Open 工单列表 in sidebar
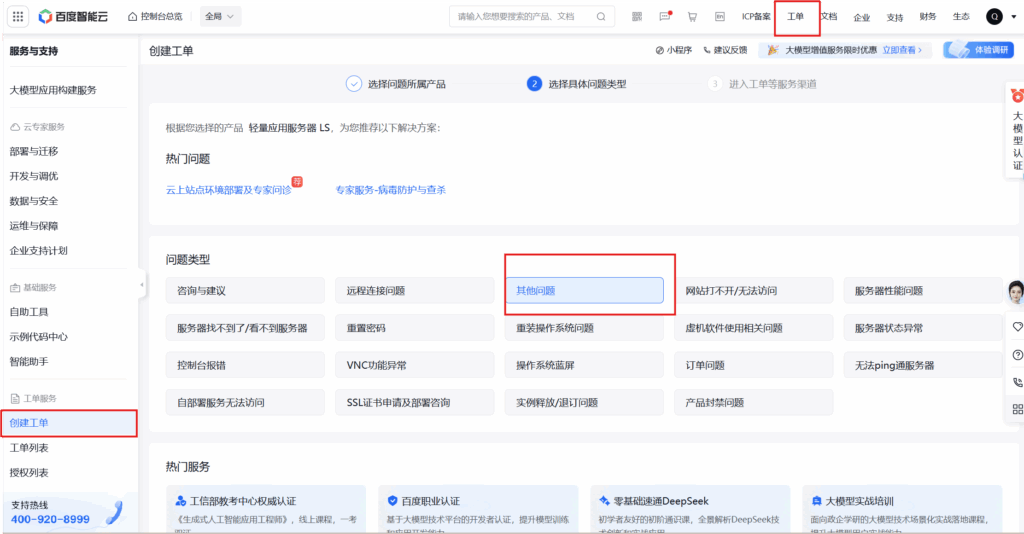 pos(29,448)
